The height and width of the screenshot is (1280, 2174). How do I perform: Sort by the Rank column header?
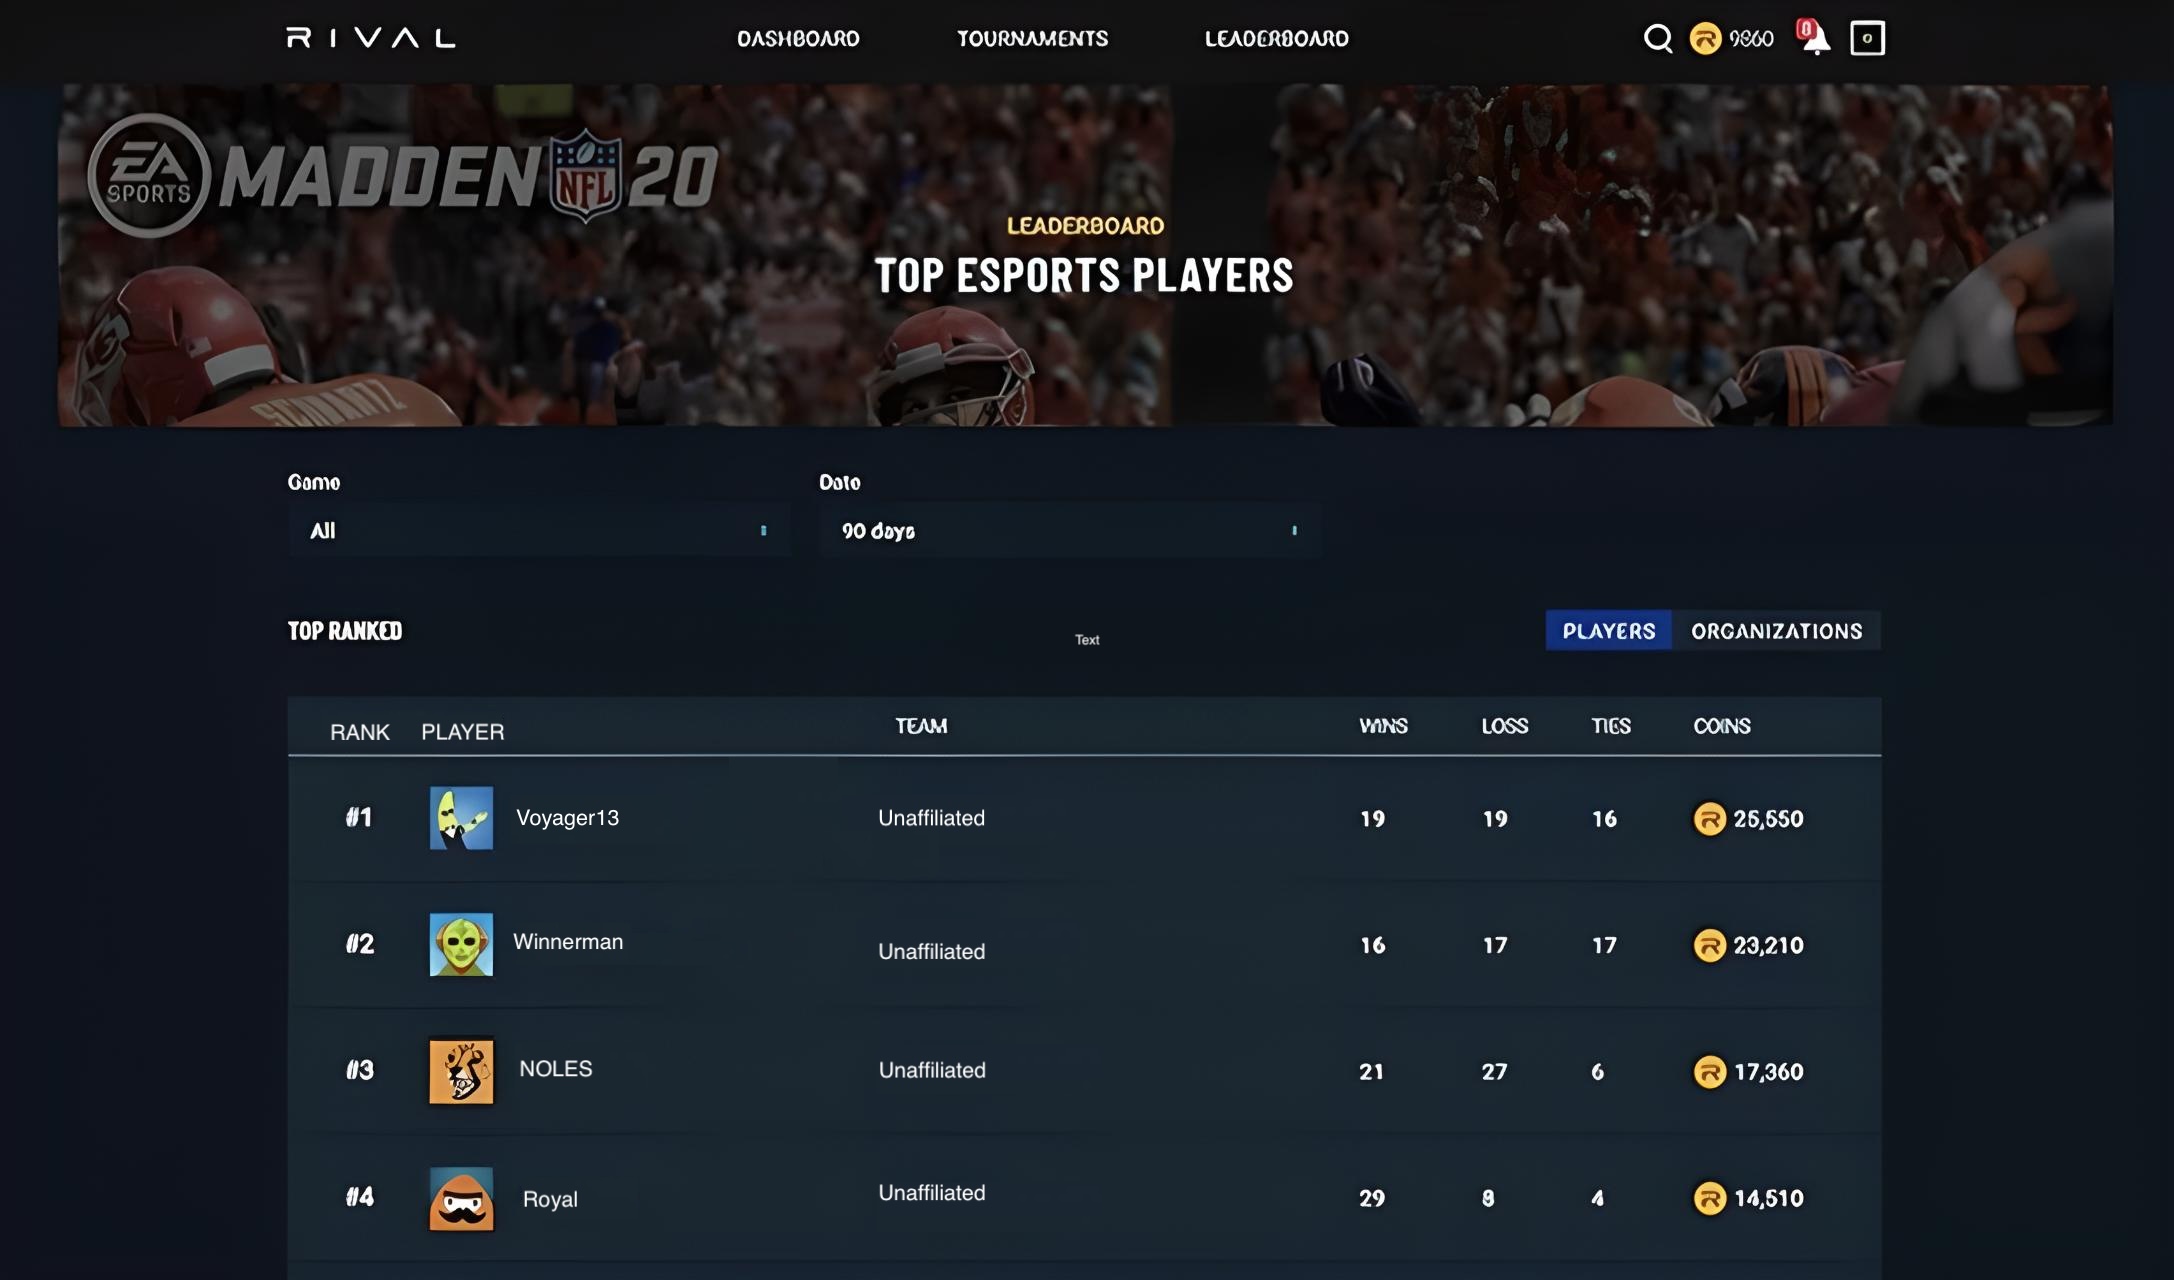pos(360,732)
